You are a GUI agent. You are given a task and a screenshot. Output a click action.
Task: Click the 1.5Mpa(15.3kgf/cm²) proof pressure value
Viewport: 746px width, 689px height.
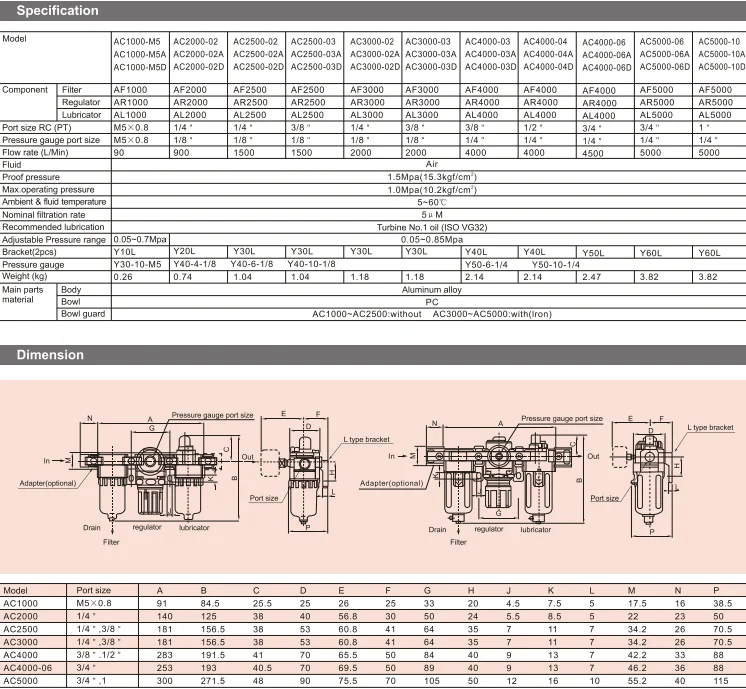point(432,177)
